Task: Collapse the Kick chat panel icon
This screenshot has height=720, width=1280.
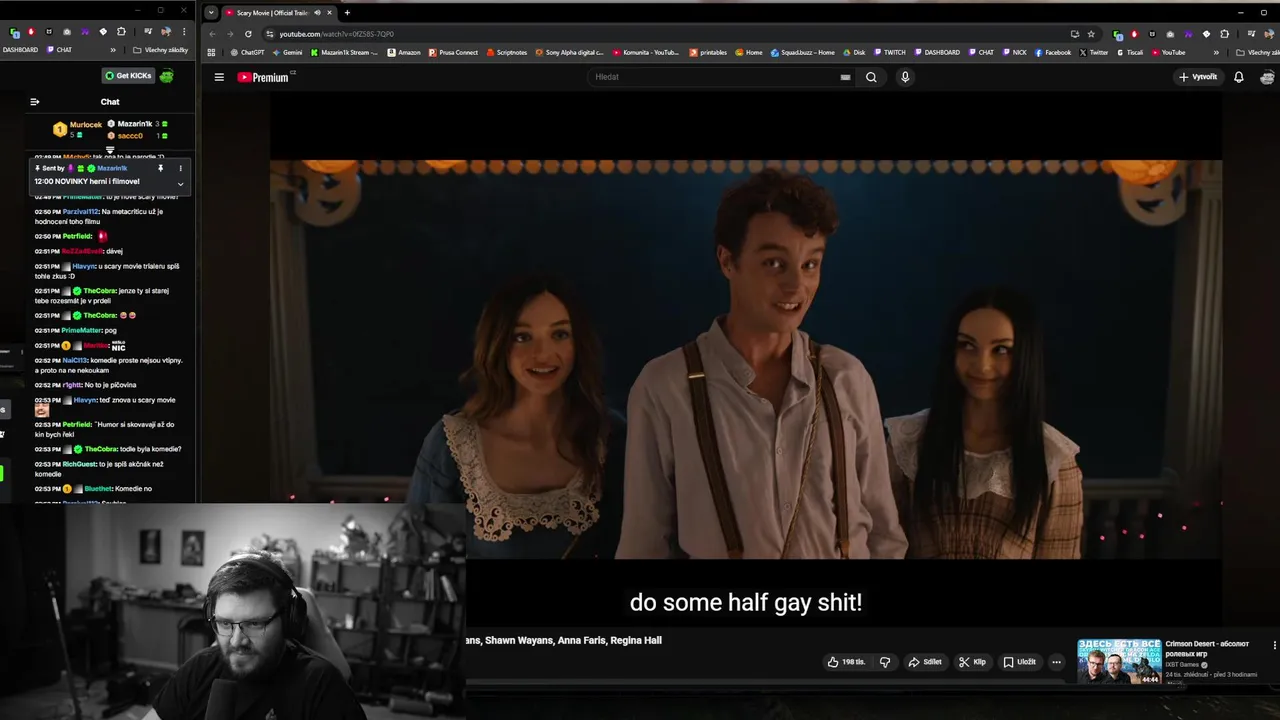Action: coord(34,101)
